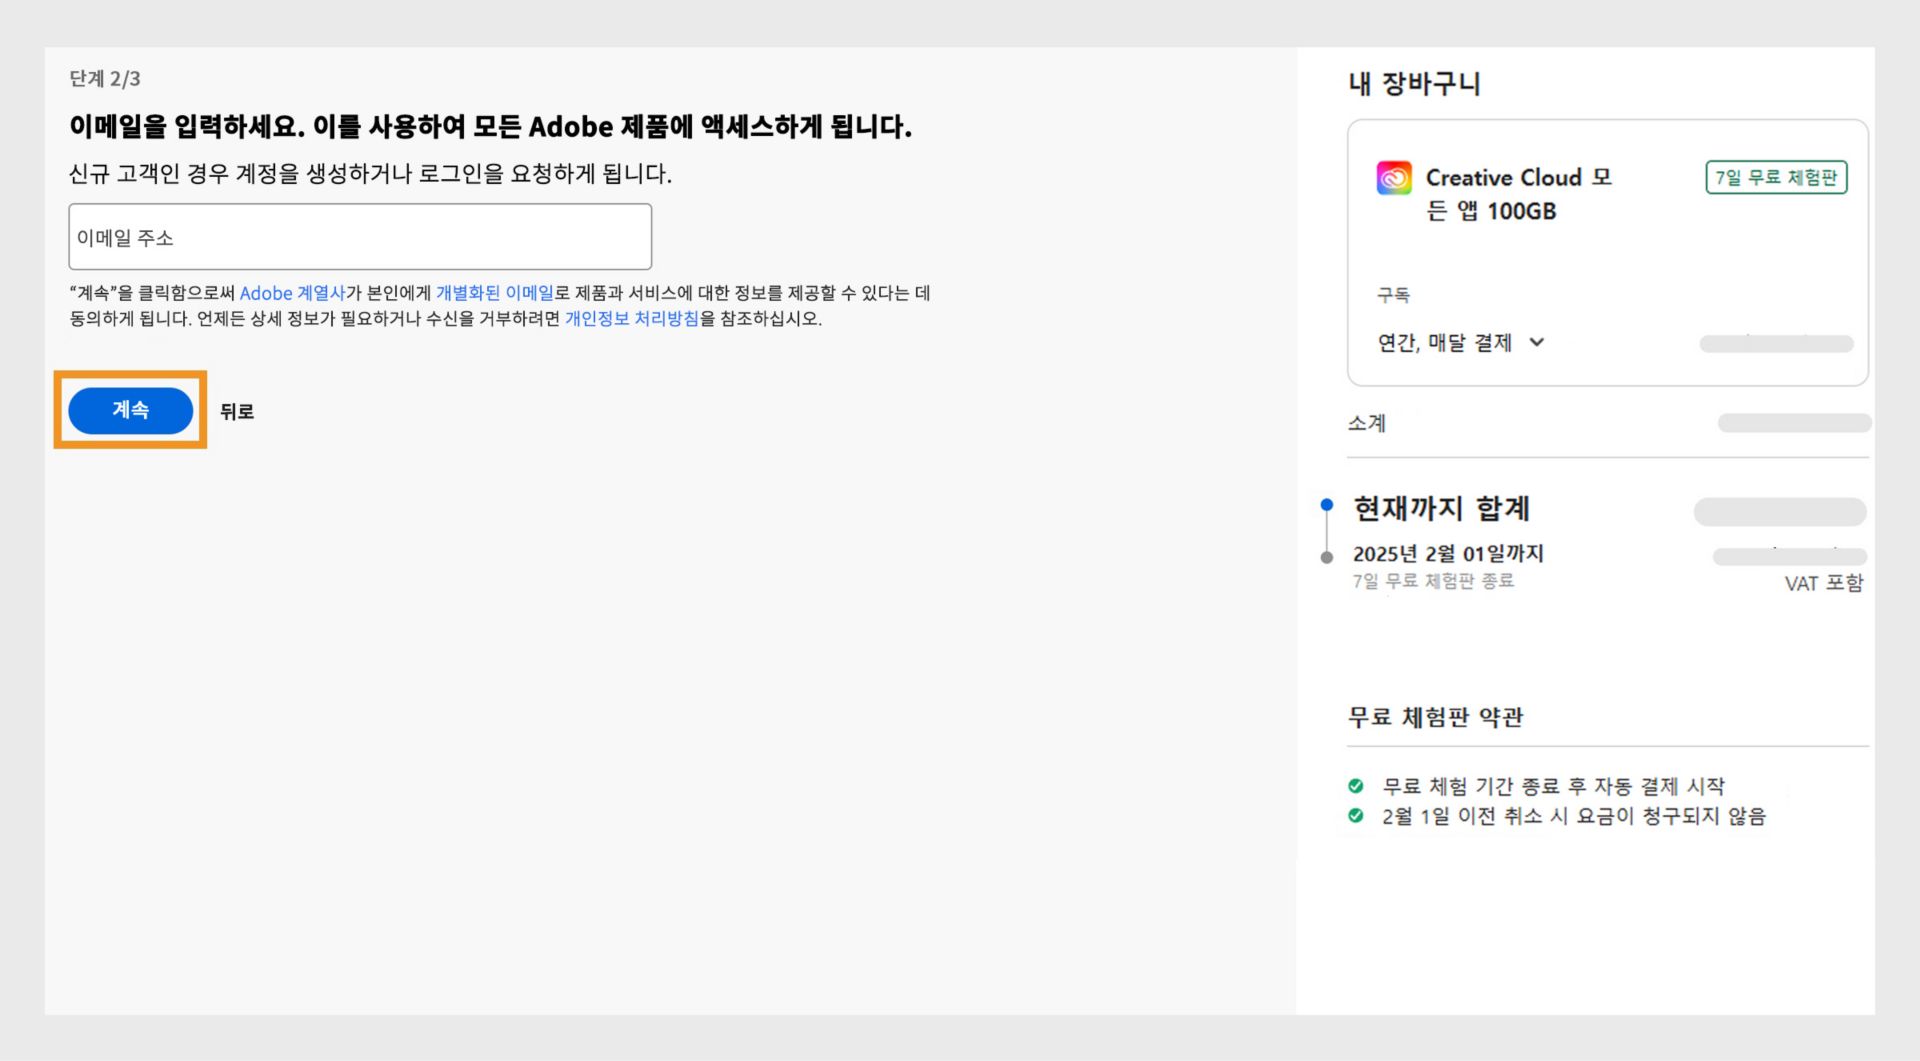This screenshot has width=1920, height=1061.
Task: Click green check beside 무료 체험 기간 종료
Action: tap(1356, 786)
